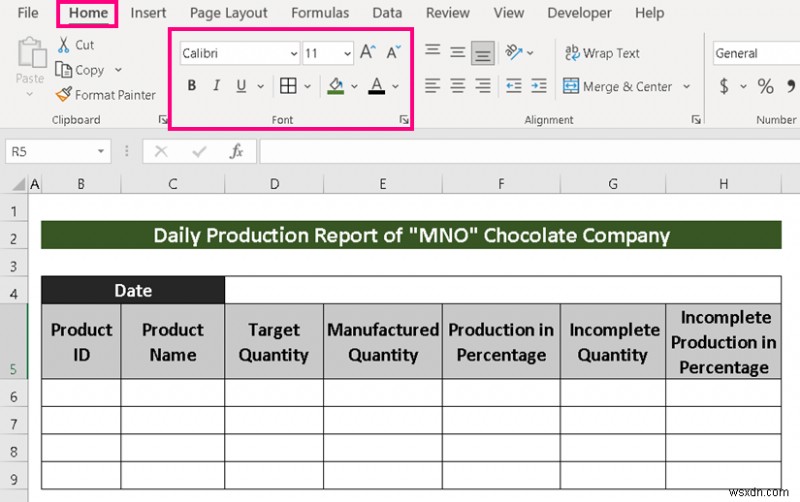Apply borders with the Borders icon

pyautogui.click(x=288, y=86)
